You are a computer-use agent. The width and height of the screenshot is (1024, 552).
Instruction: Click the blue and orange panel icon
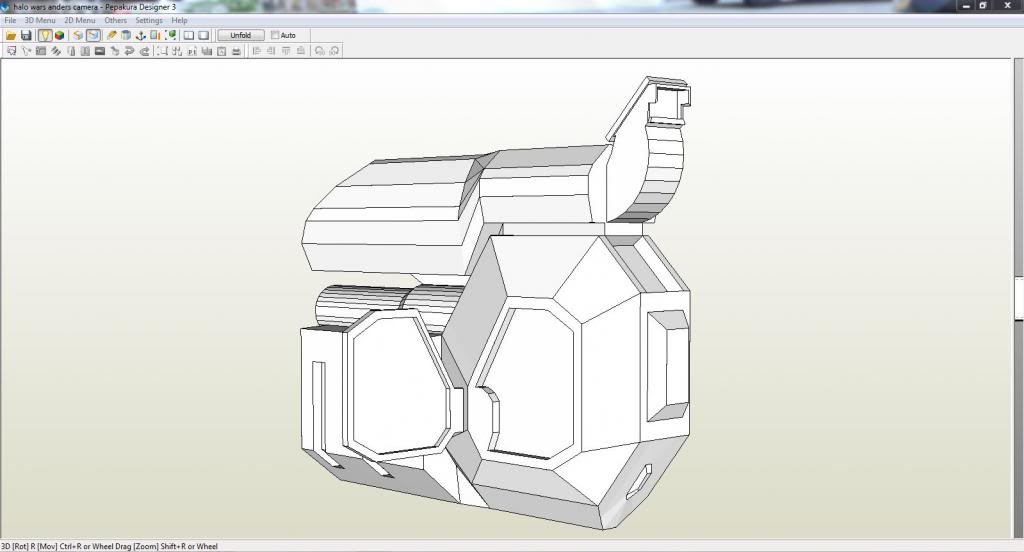pyautogui.click(x=155, y=35)
